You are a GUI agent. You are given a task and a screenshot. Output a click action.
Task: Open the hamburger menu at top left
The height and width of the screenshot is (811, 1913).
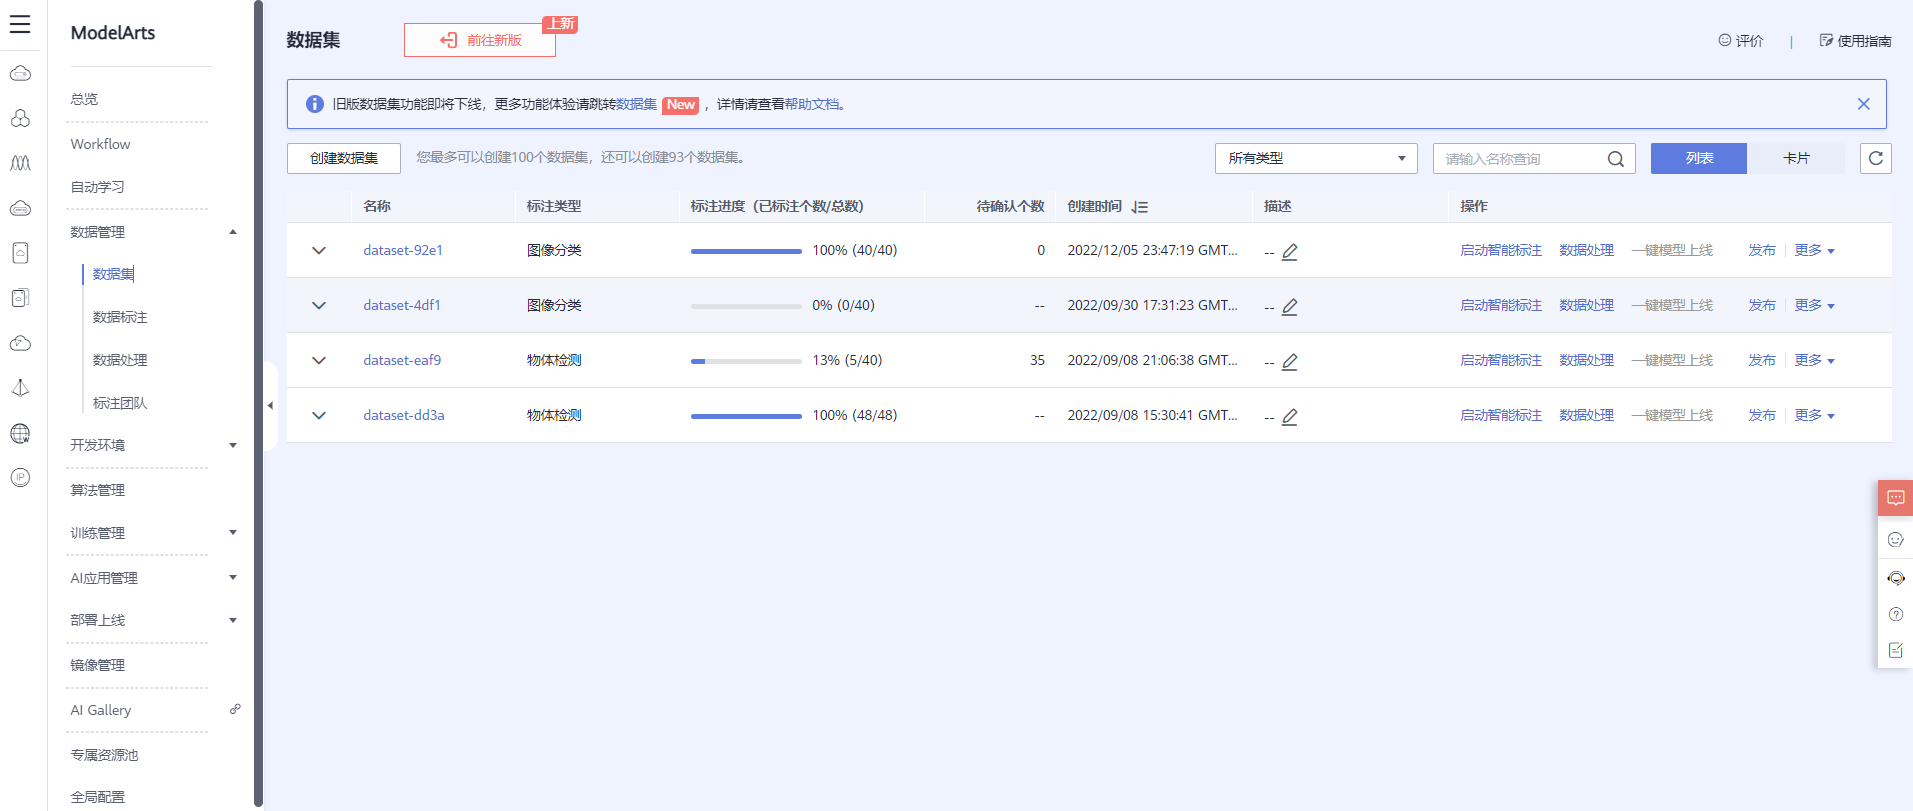pos(20,25)
